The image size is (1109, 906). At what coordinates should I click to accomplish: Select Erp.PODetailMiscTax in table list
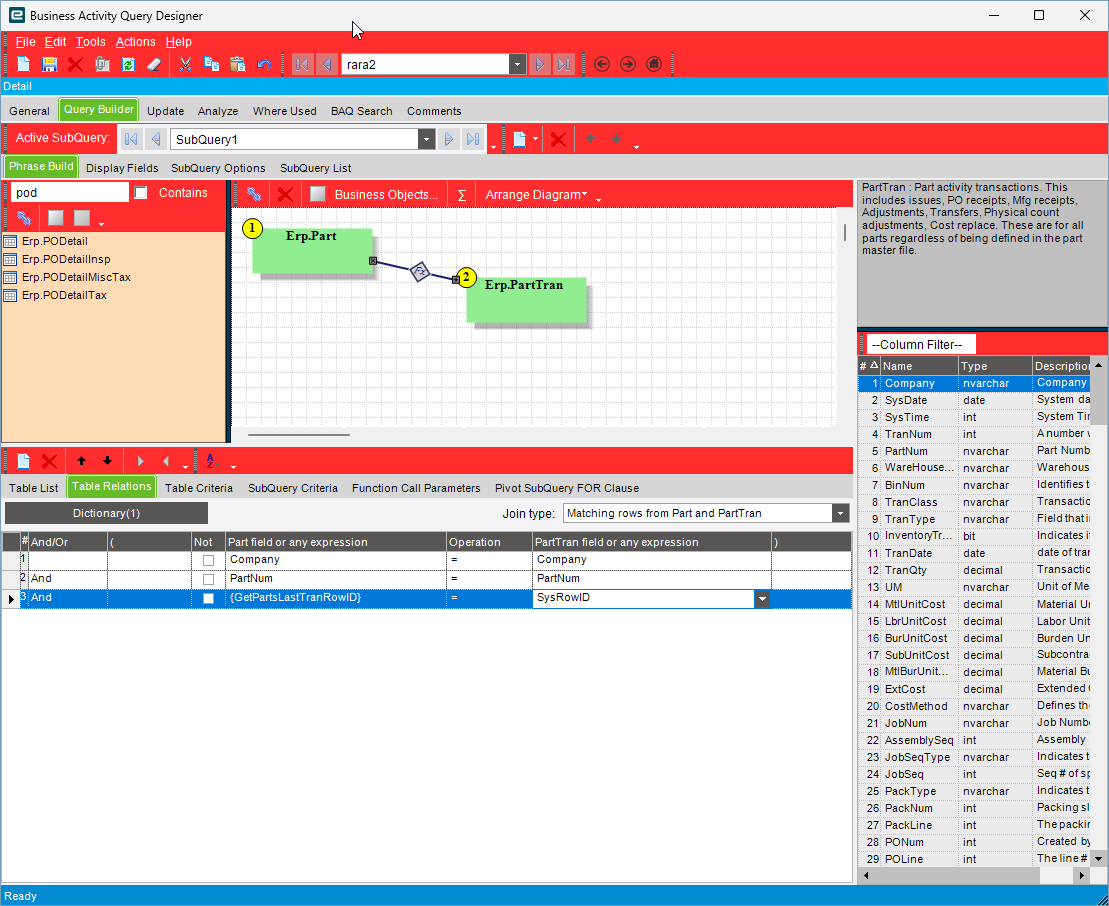[x=76, y=277]
